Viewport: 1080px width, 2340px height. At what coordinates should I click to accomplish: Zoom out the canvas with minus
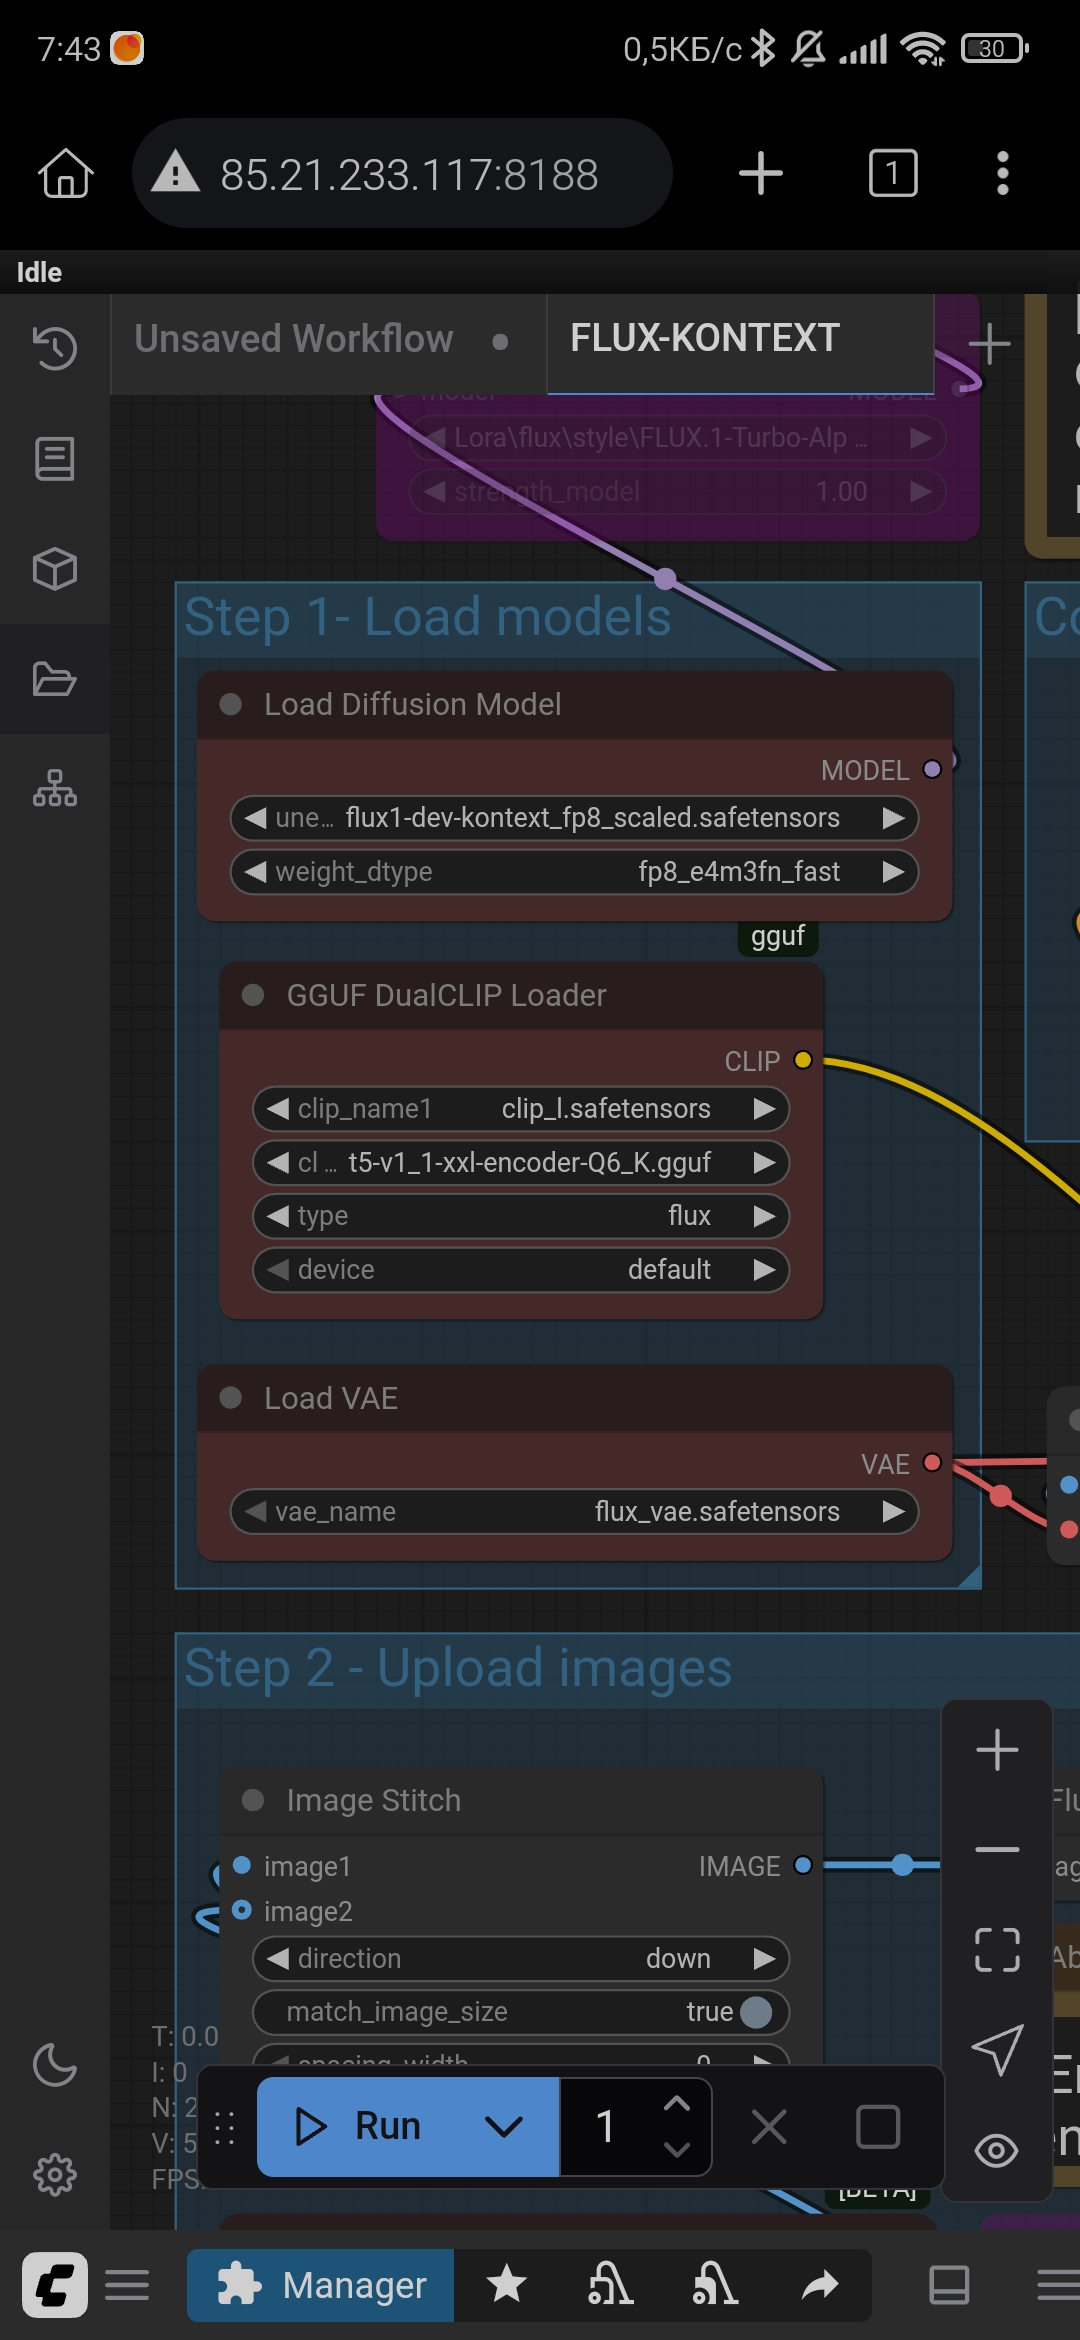click(997, 1850)
